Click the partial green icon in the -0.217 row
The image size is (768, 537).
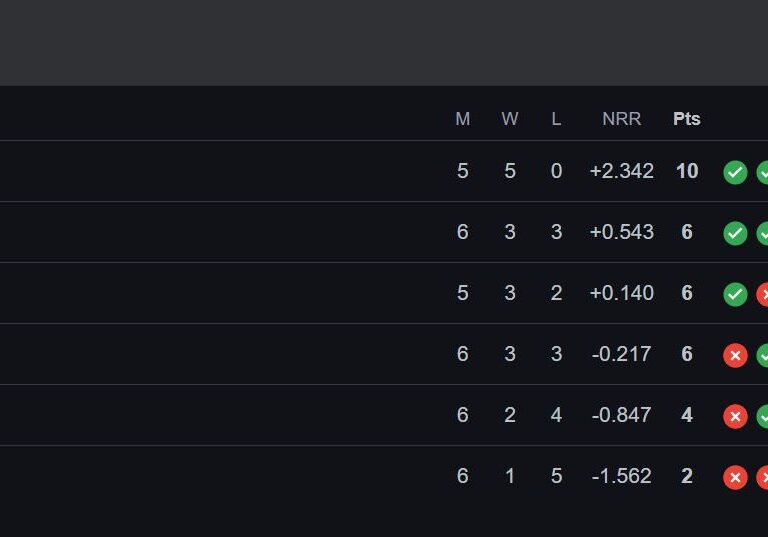pos(763,355)
